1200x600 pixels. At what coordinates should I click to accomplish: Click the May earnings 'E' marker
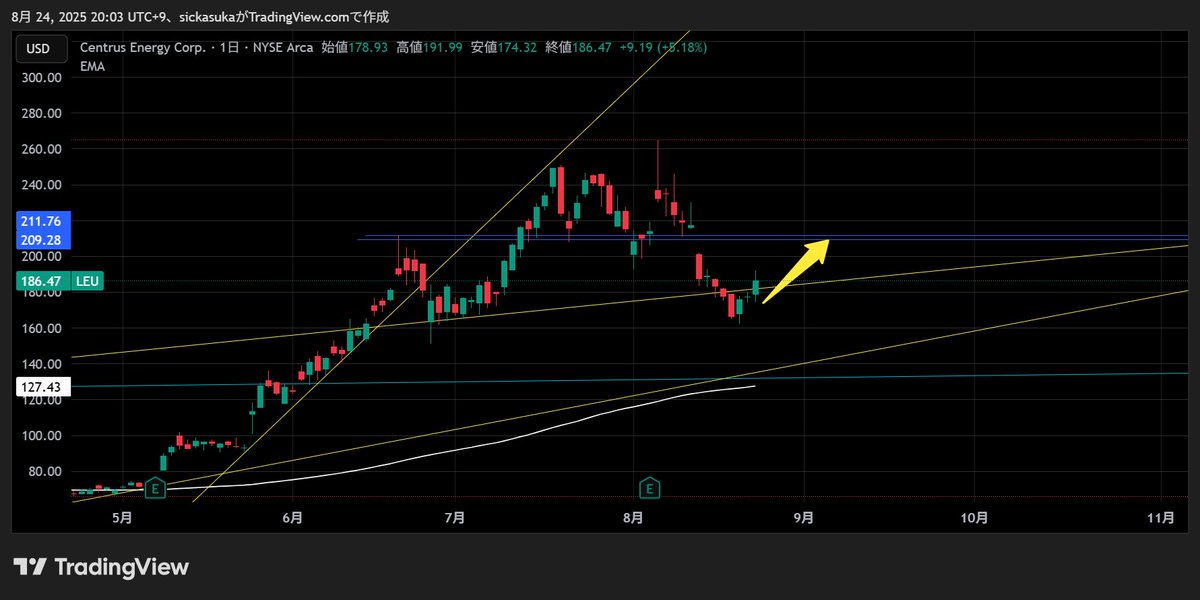tap(154, 488)
